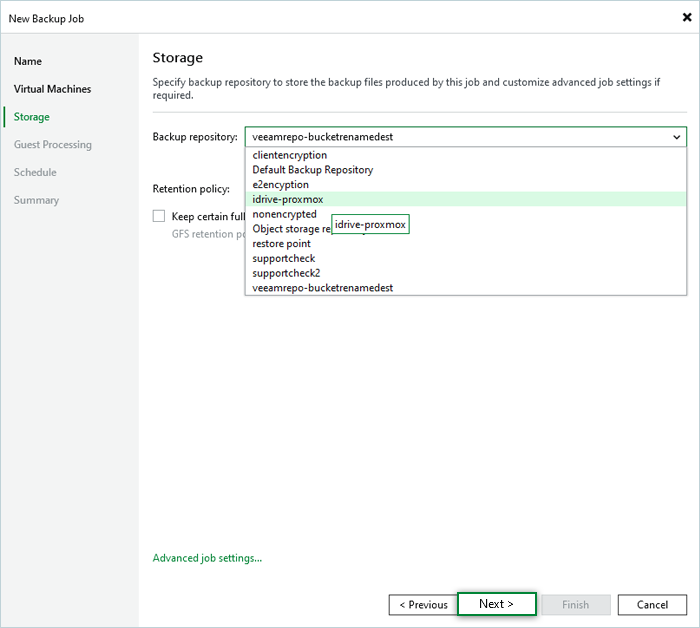This screenshot has width=700, height=628.
Task: Switch to Virtual Machines step
Action: point(52,89)
